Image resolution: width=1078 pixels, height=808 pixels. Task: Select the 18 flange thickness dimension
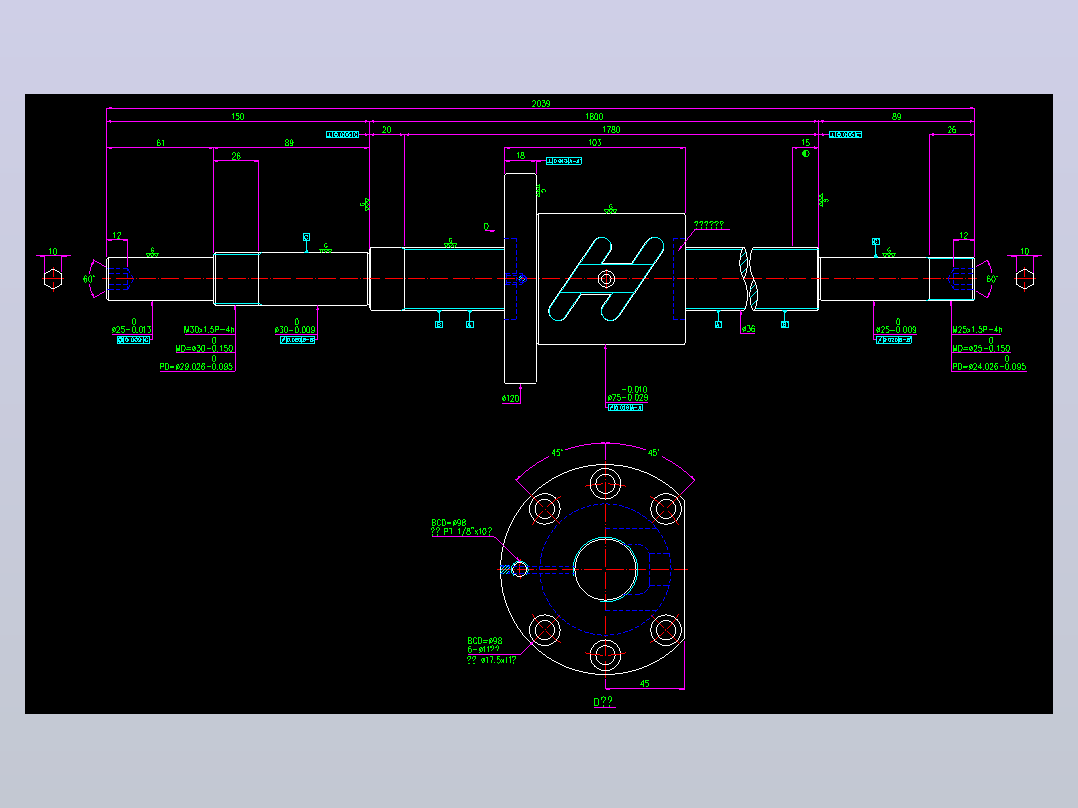tap(520, 156)
